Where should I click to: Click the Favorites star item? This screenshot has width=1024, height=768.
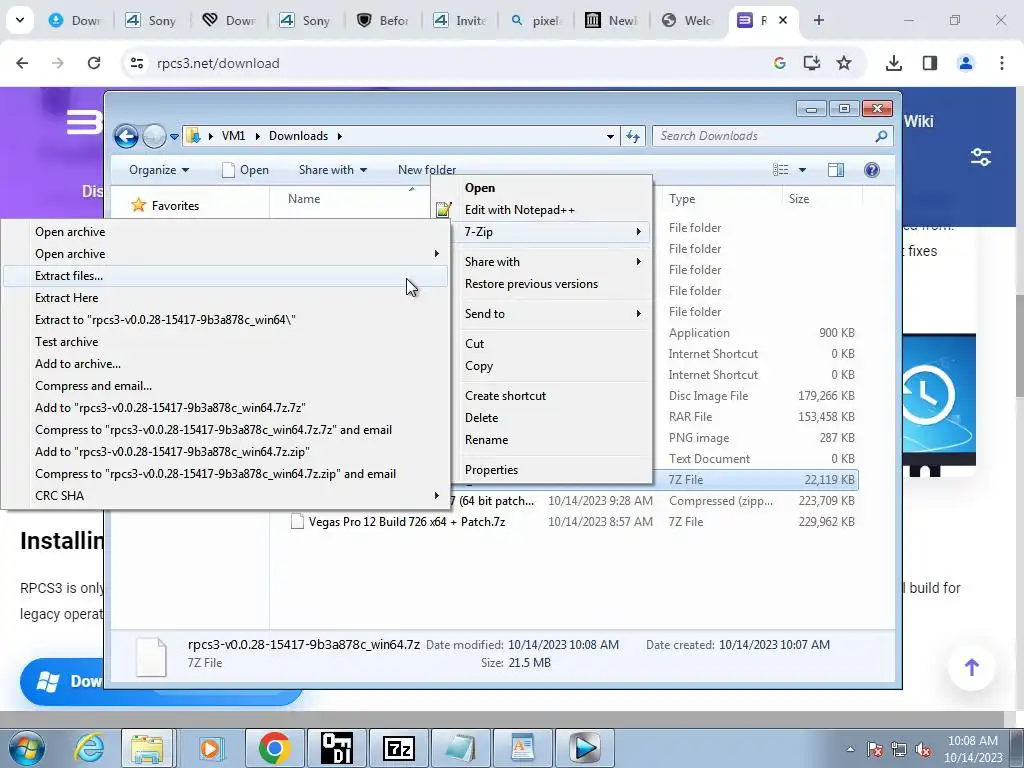tap(165, 206)
